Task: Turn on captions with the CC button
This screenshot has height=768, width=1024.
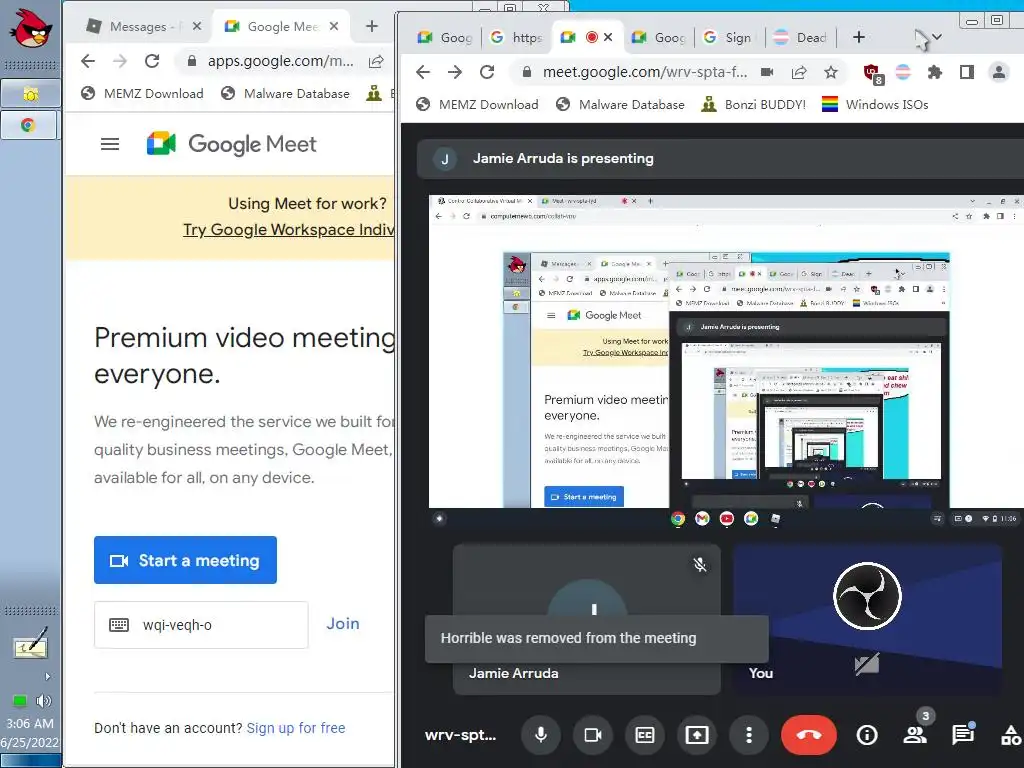Action: point(645,735)
